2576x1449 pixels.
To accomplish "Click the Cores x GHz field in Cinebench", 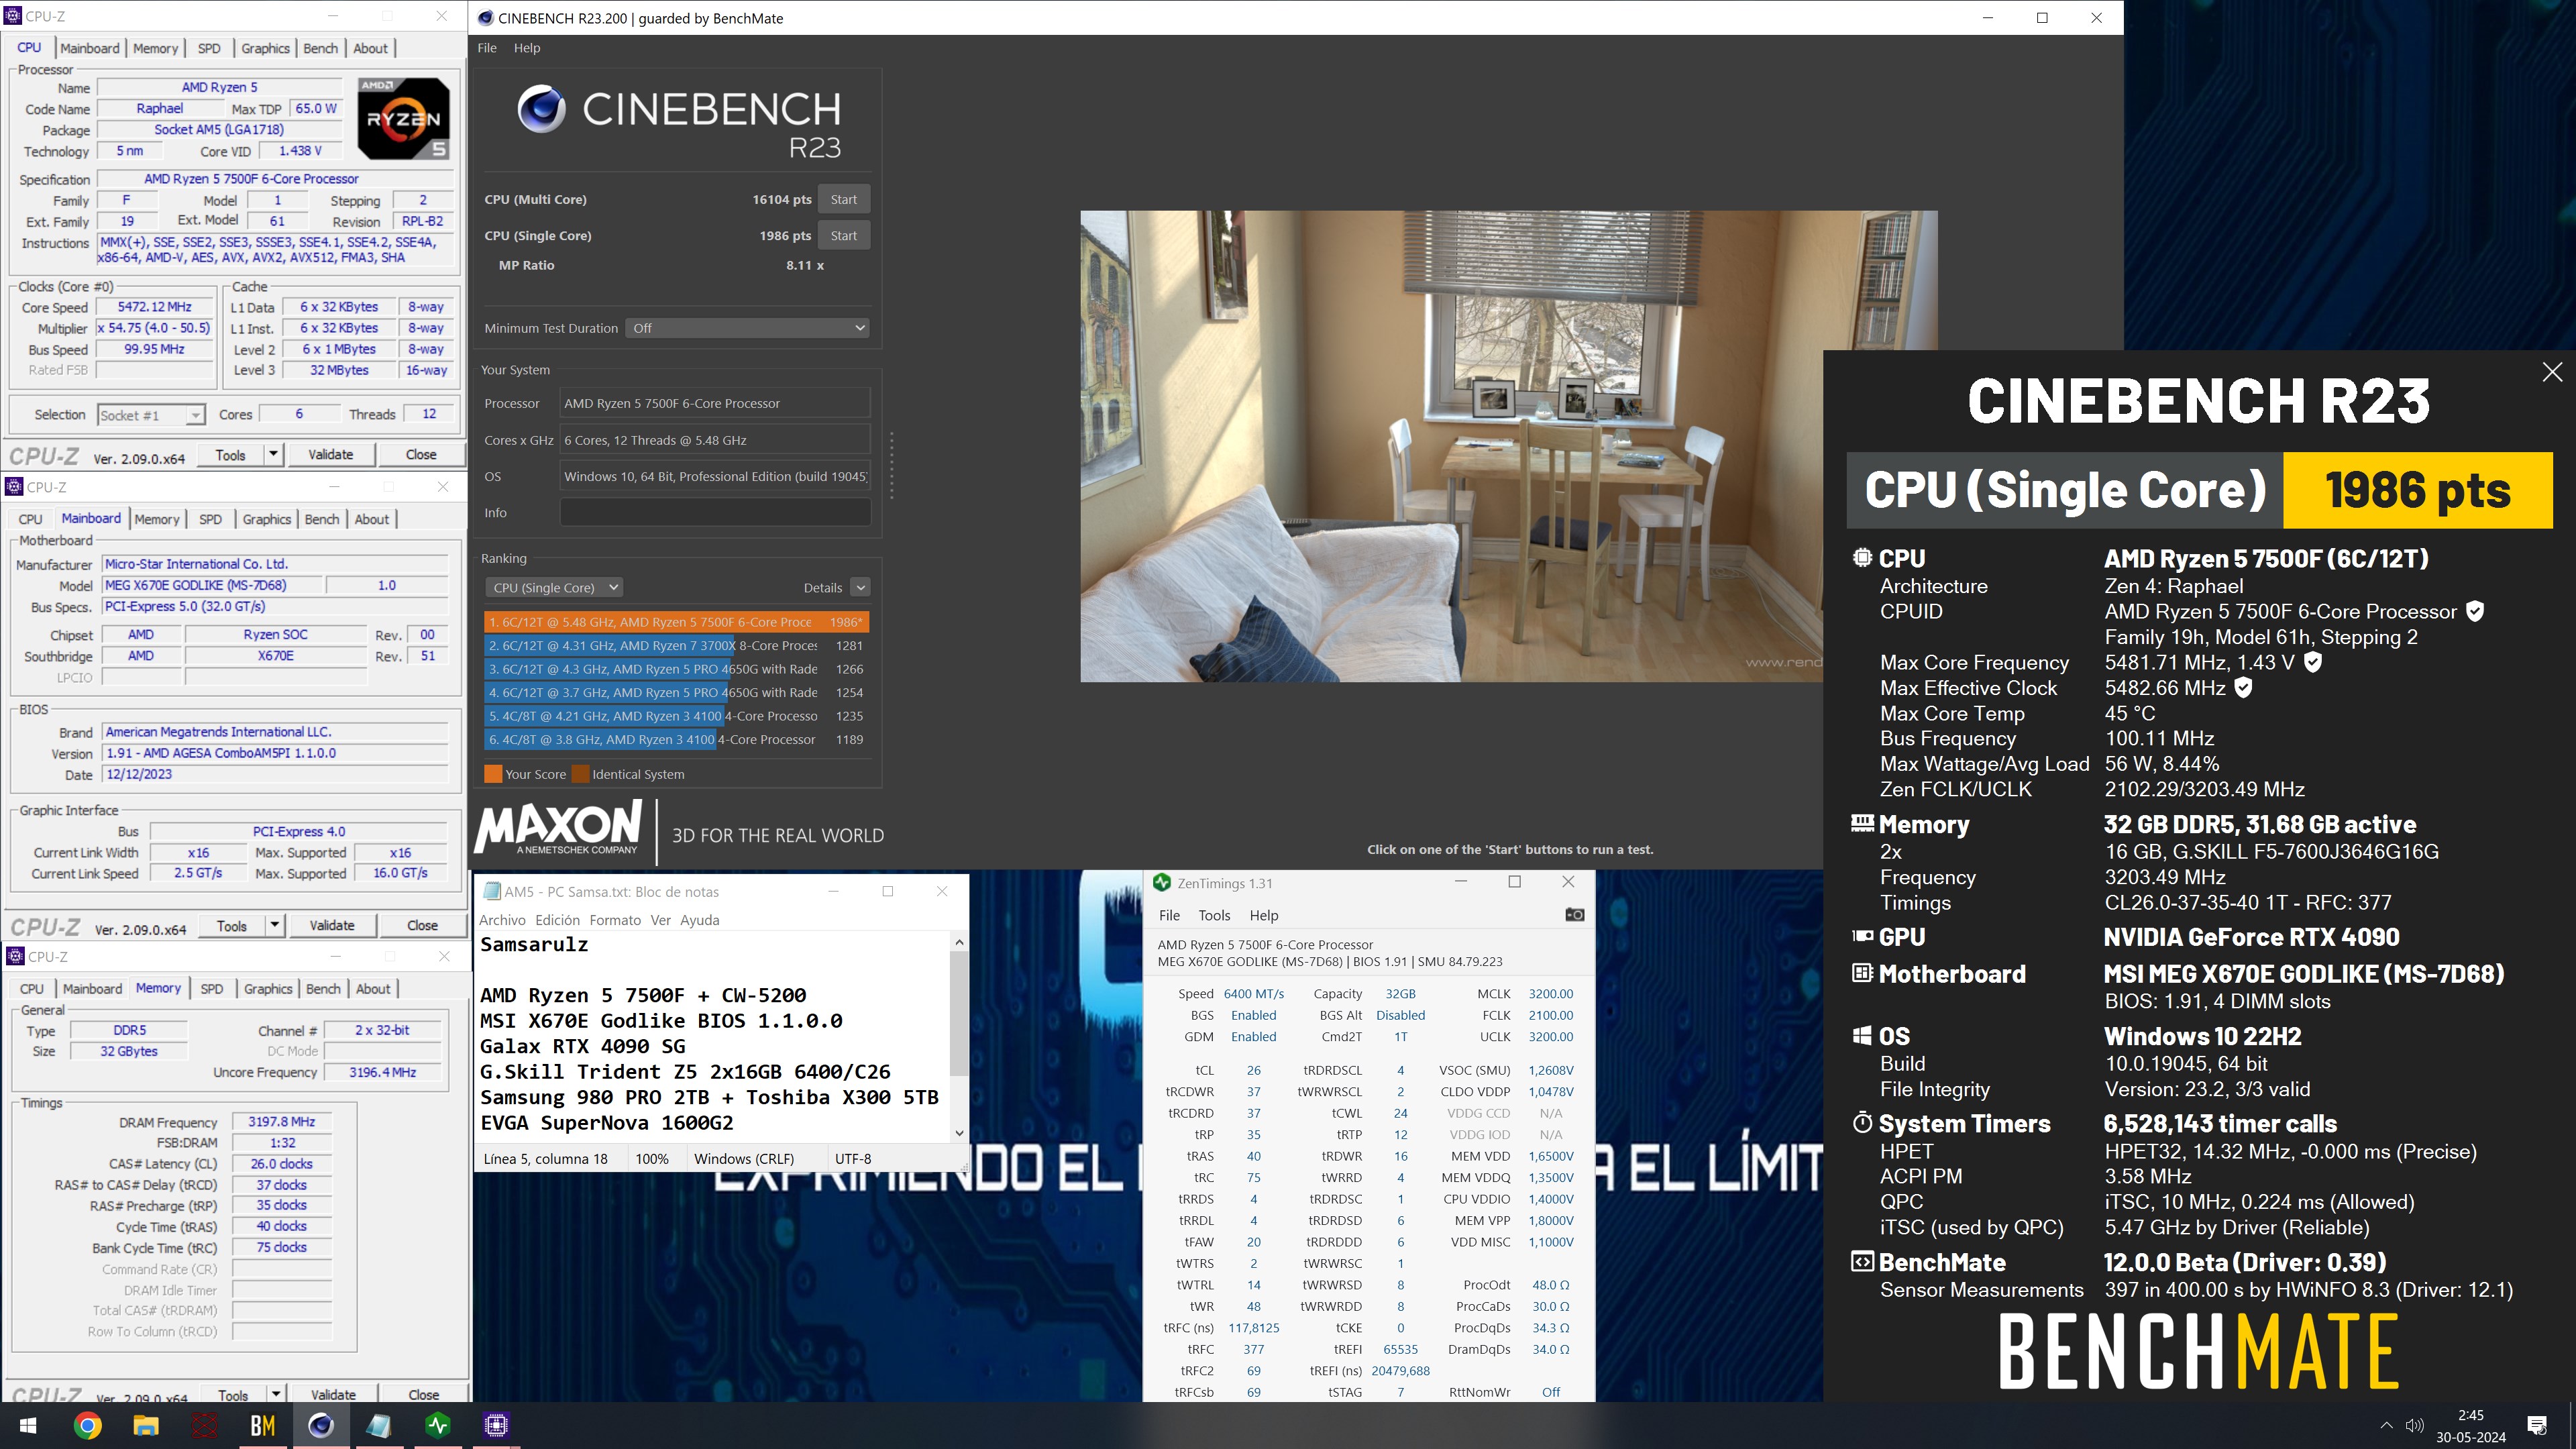I will (x=715, y=439).
